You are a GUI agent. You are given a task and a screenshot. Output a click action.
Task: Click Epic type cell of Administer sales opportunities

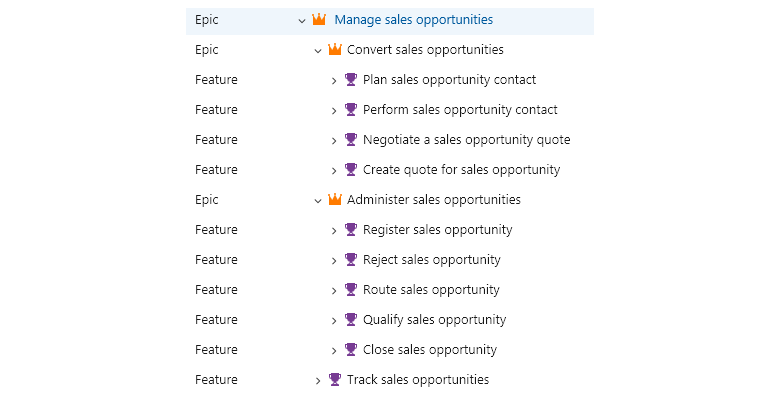(x=206, y=200)
